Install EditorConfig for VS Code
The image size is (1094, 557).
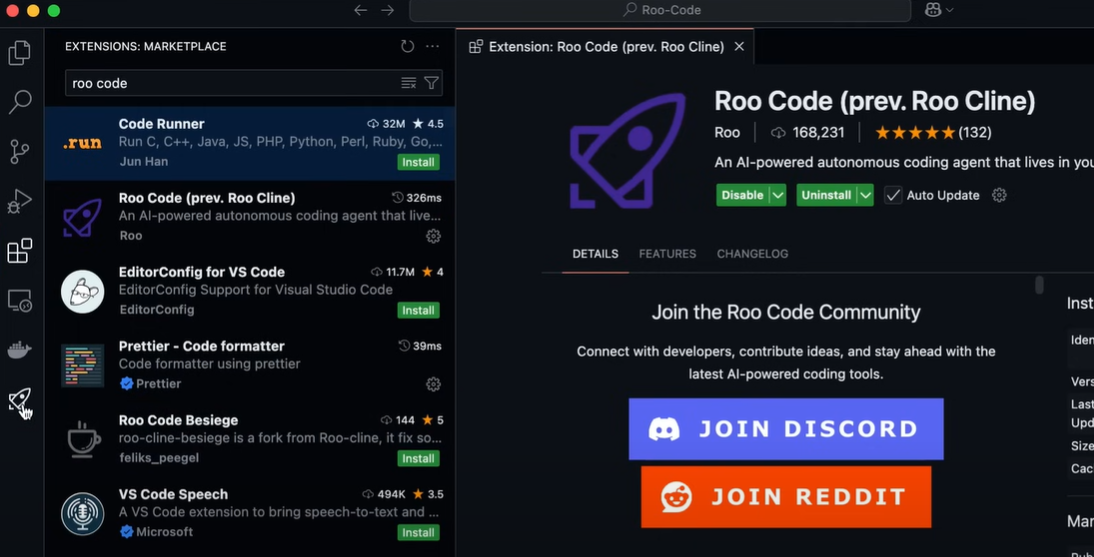[418, 310]
